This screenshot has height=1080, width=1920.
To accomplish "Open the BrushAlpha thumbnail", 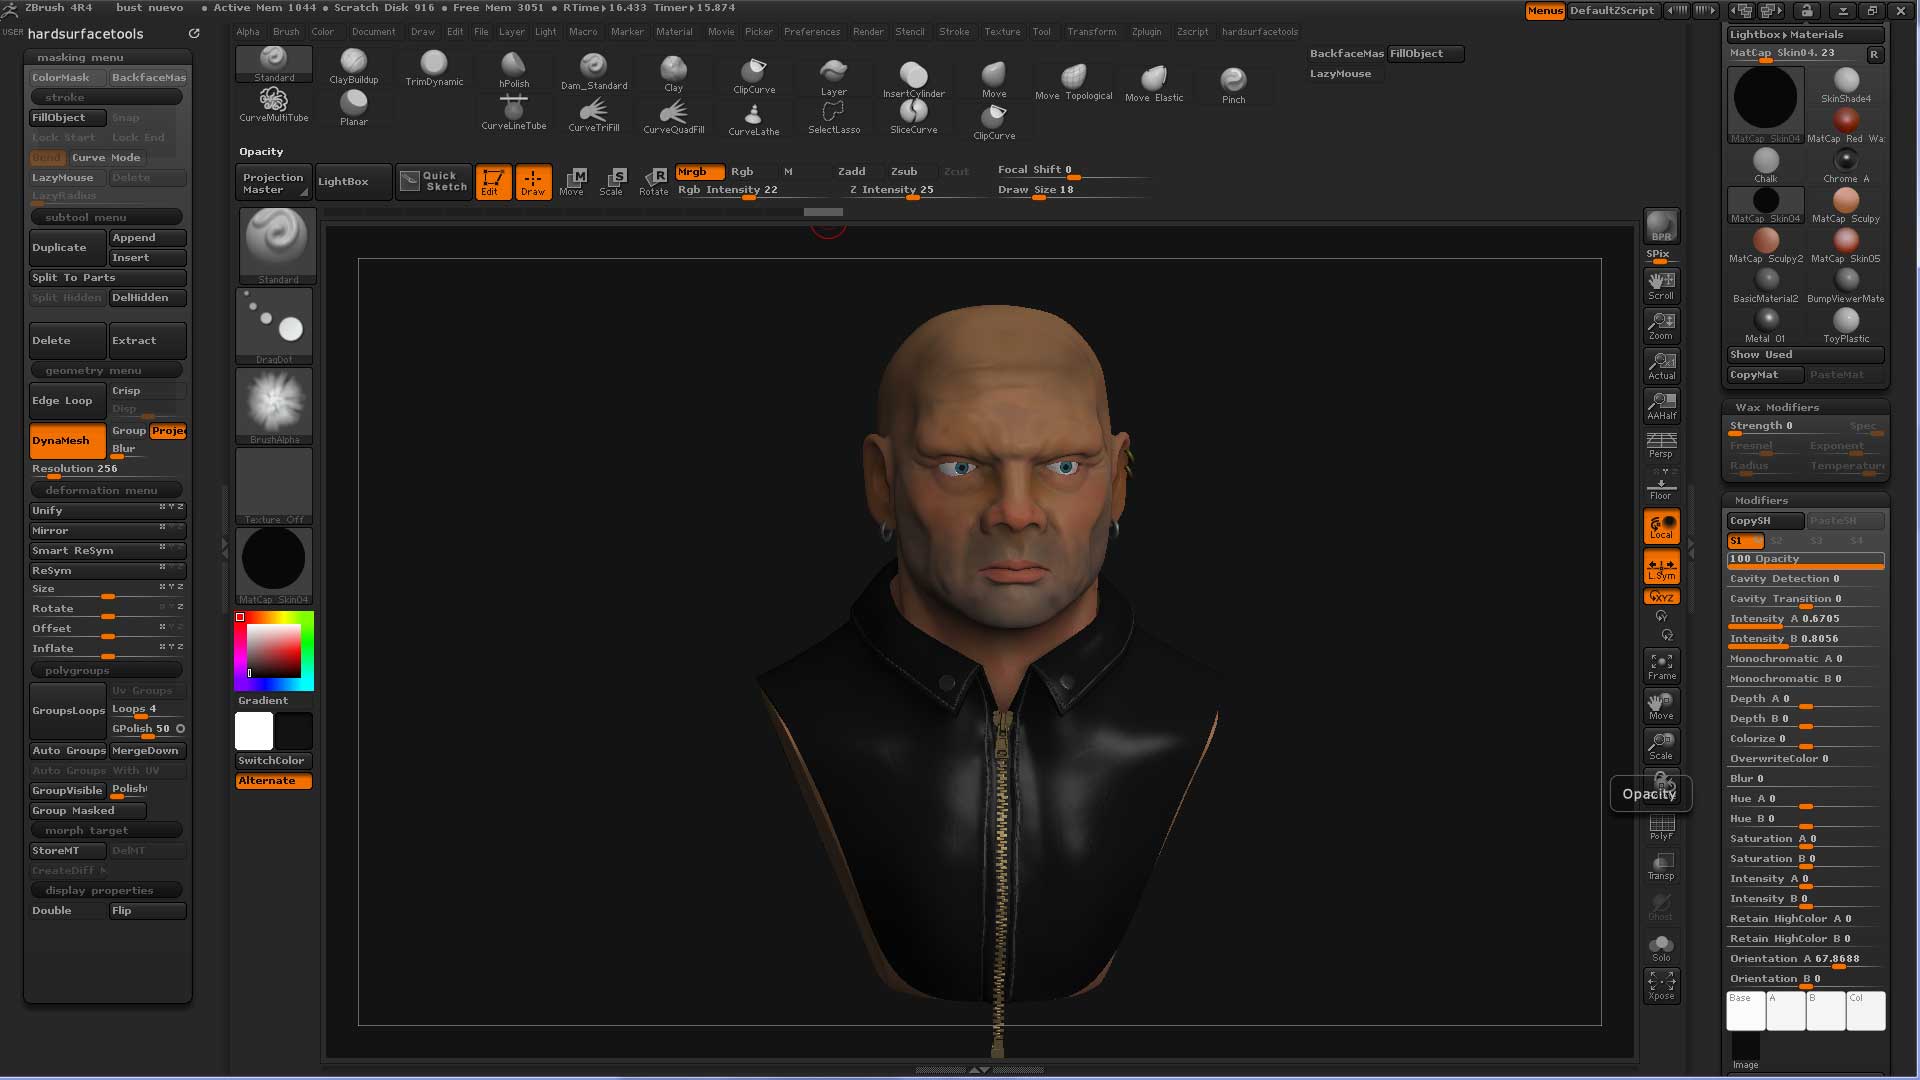I will tap(274, 406).
